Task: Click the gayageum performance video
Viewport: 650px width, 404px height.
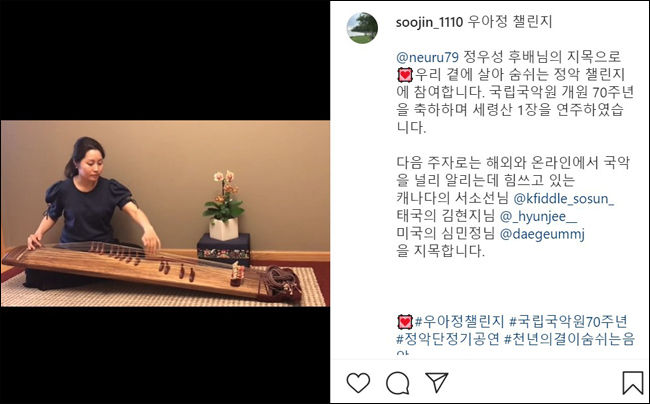Action: (x=165, y=213)
